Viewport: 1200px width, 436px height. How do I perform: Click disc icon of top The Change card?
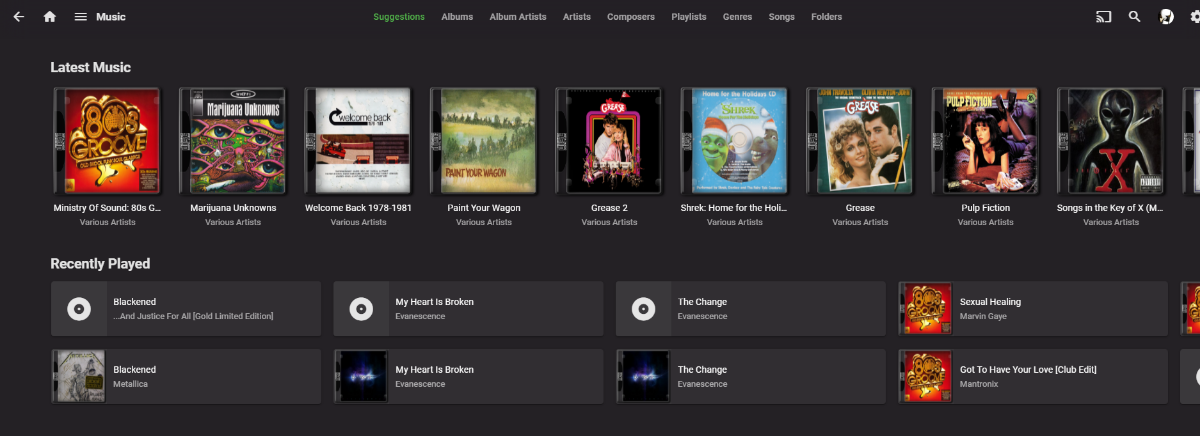tap(643, 308)
